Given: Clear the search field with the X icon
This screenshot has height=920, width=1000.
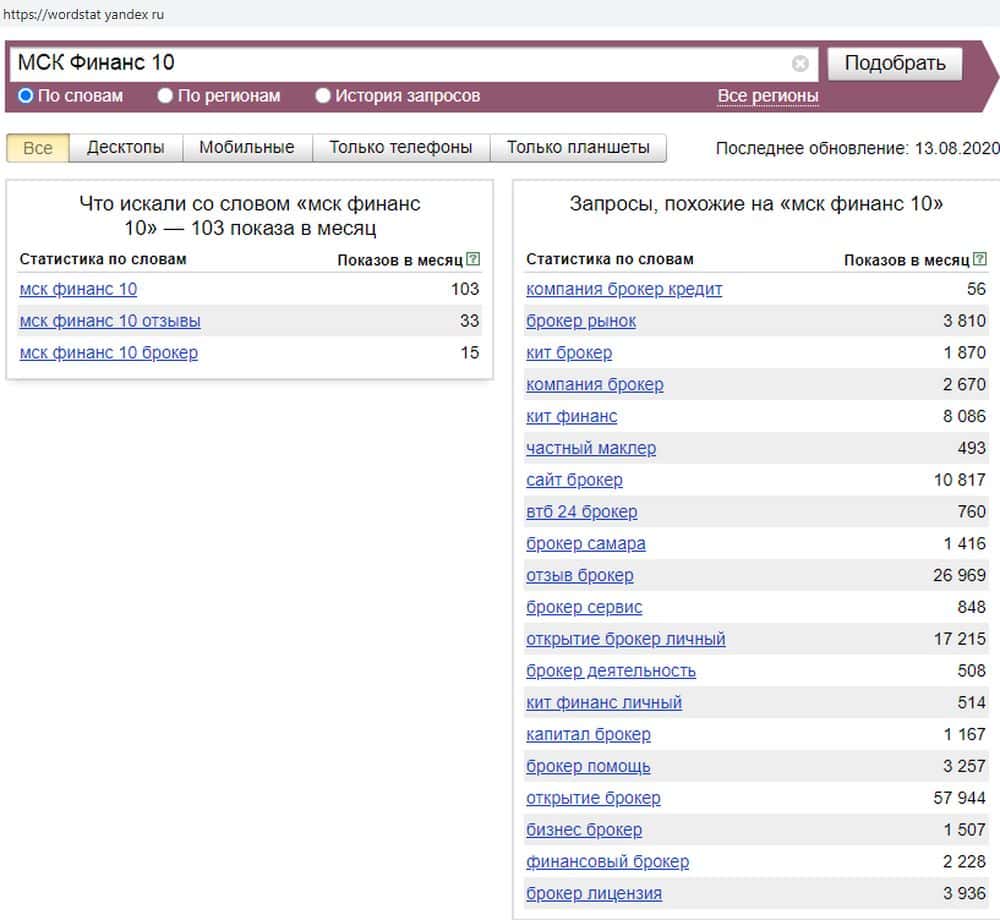Looking at the screenshot, I should point(800,64).
